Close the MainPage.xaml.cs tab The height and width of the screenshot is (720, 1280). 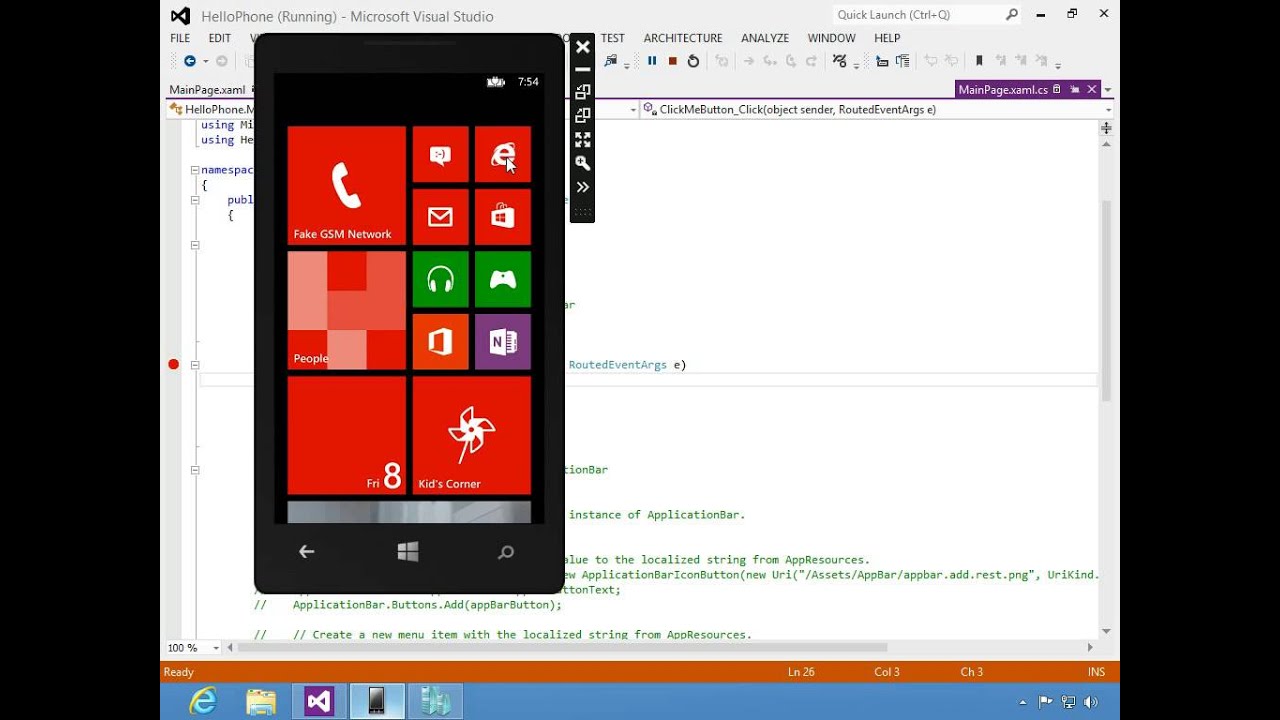click(x=1092, y=90)
